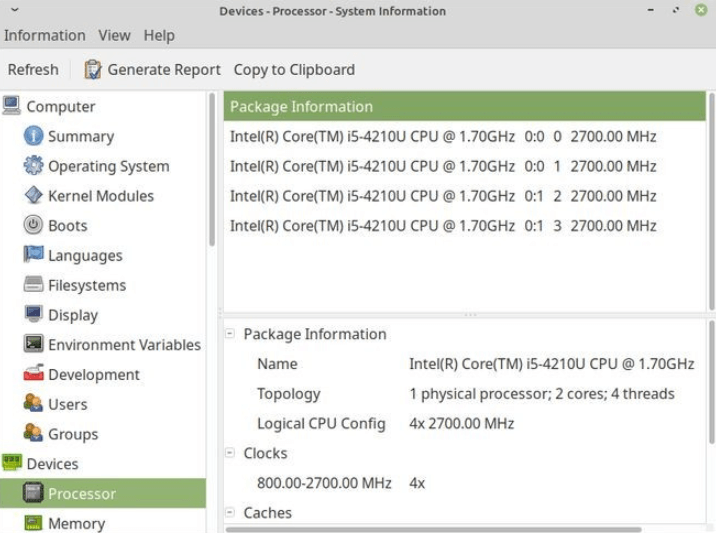Select the Operating System gear icon

[x=33, y=166]
